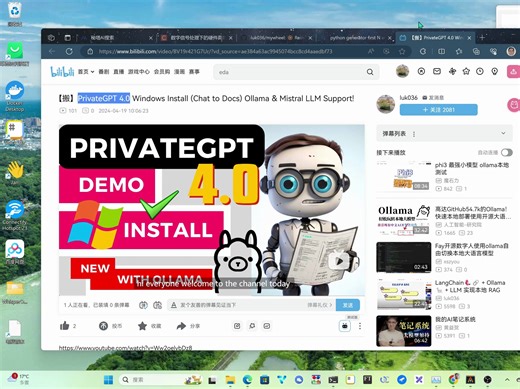The image size is (520, 389).
Task: Open Docker Desktop shortcut on the desktop
Action: pyautogui.click(x=15, y=96)
